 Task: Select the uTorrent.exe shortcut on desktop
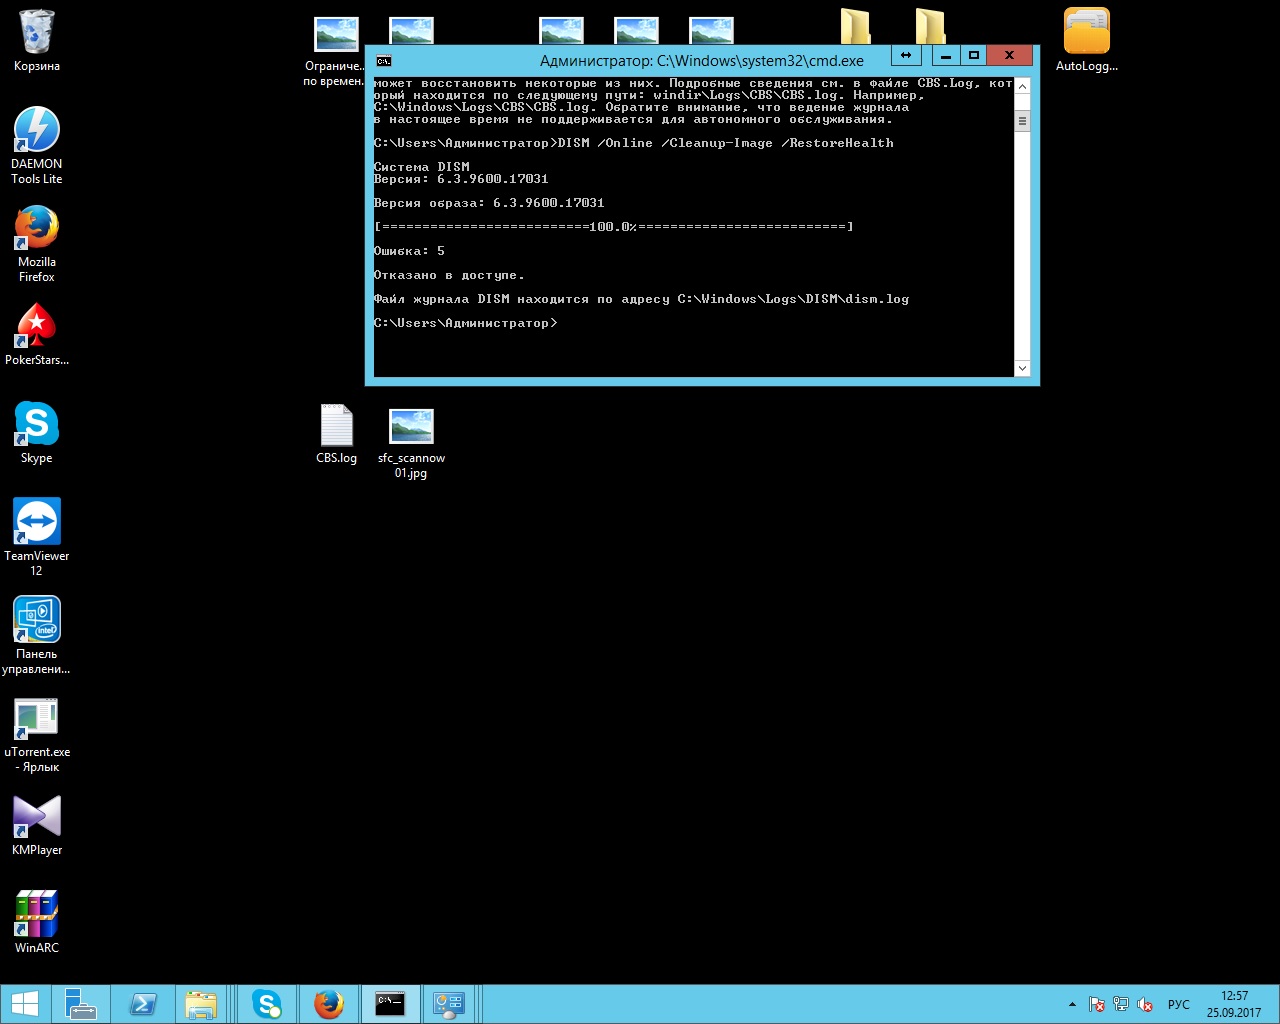(x=37, y=718)
